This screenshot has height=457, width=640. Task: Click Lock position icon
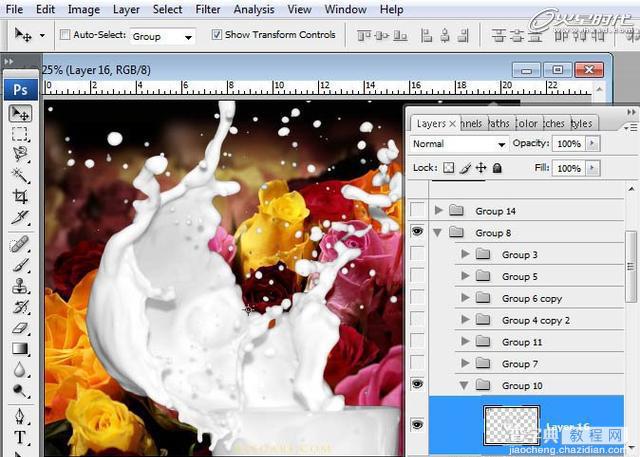point(481,168)
